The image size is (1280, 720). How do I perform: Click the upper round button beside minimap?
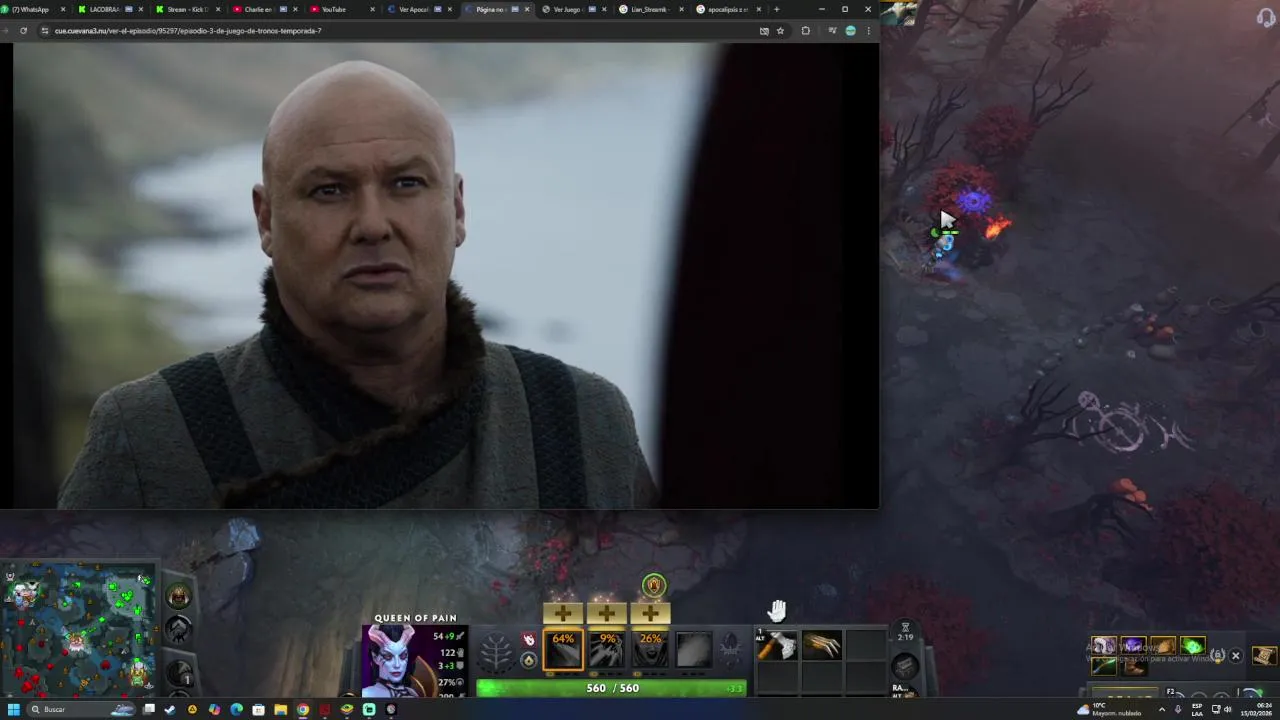tap(178, 597)
